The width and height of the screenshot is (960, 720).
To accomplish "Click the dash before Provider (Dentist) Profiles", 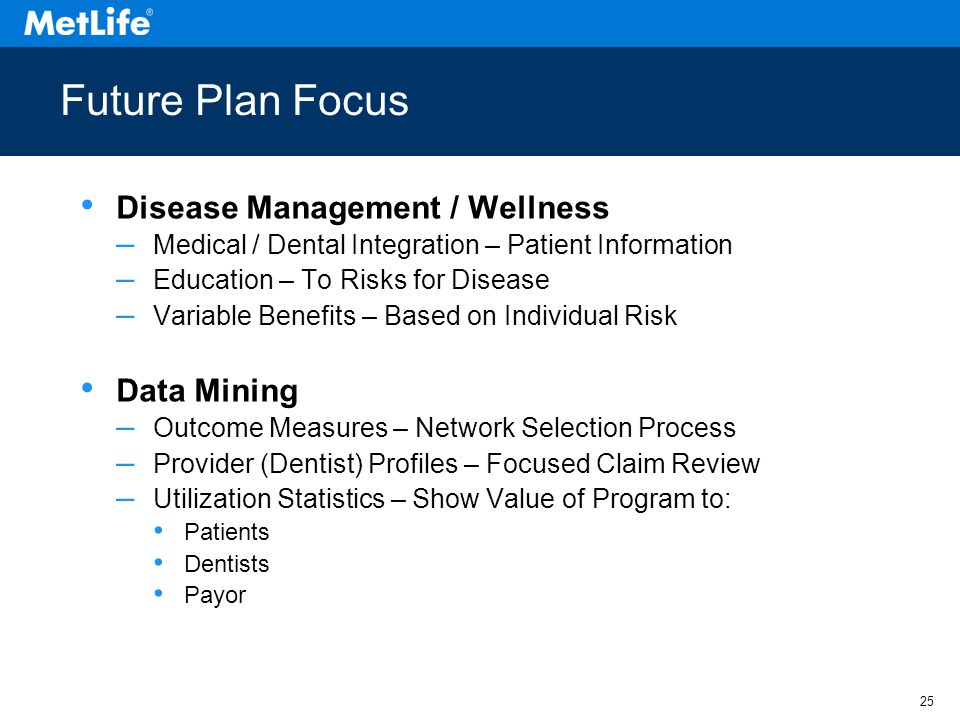I will coord(125,465).
